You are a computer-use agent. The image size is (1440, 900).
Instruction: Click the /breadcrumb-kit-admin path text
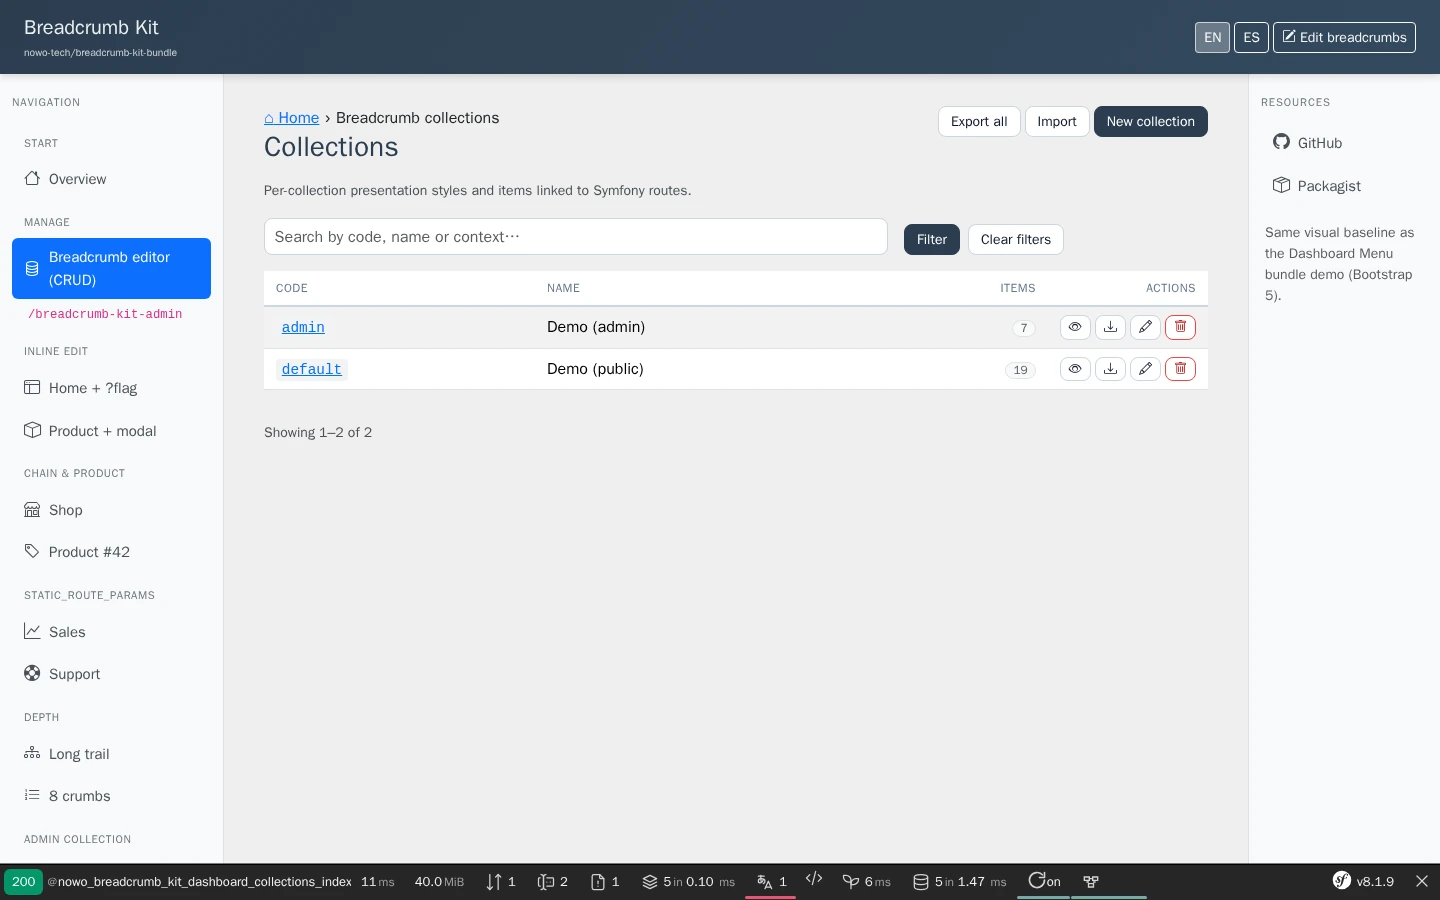pyautogui.click(x=105, y=314)
